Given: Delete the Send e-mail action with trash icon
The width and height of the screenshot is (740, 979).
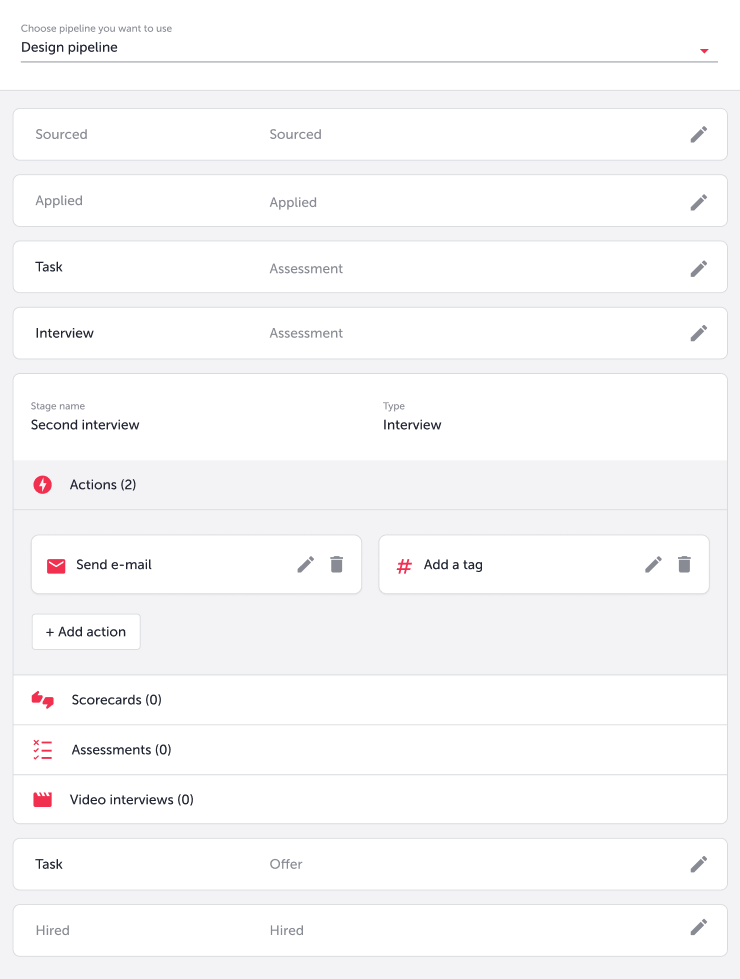Looking at the screenshot, I should coord(338,564).
